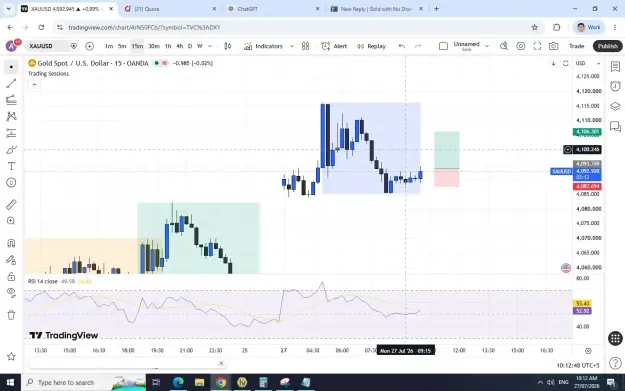The image size is (625, 391).
Task: Select the 1h timeframe
Action: [x=168, y=46]
